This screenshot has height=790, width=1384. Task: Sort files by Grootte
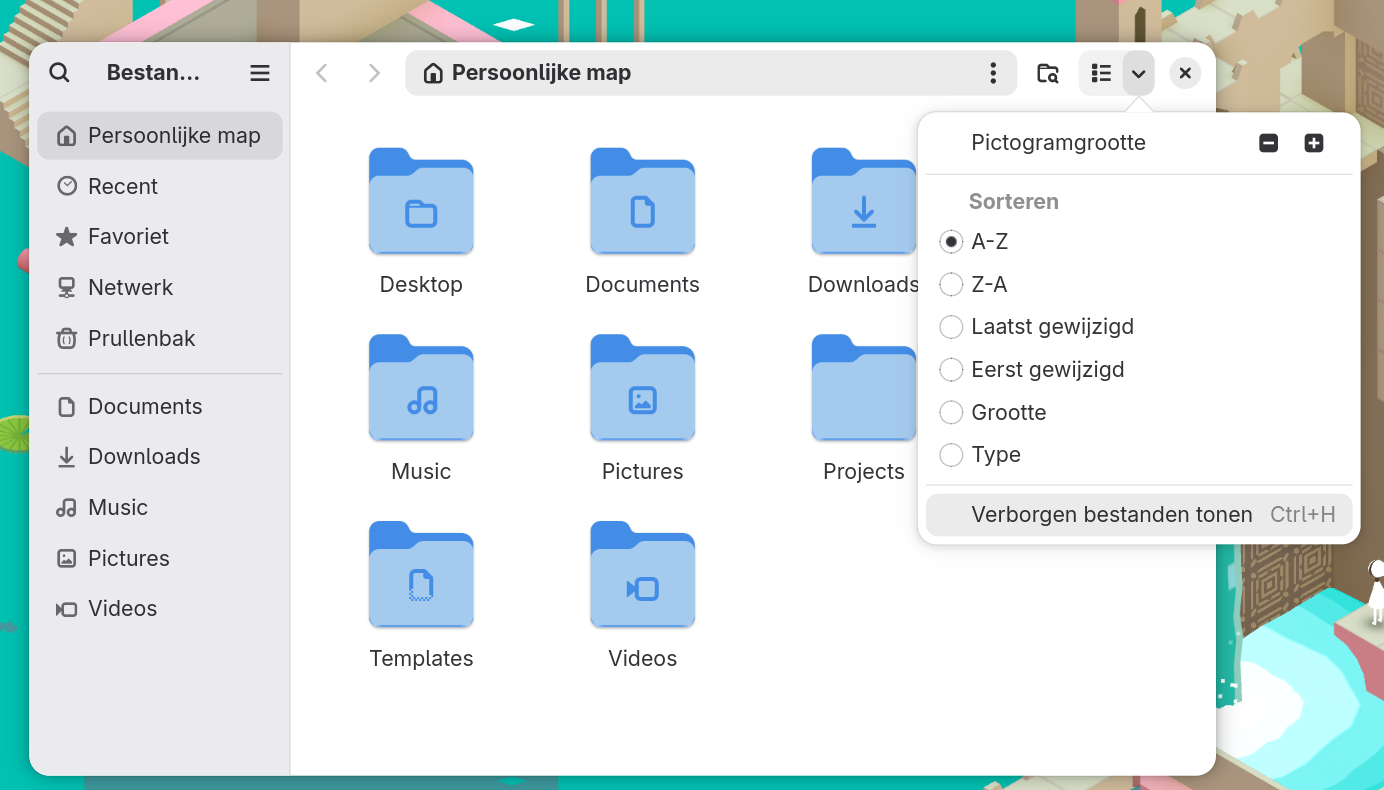click(x=951, y=412)
